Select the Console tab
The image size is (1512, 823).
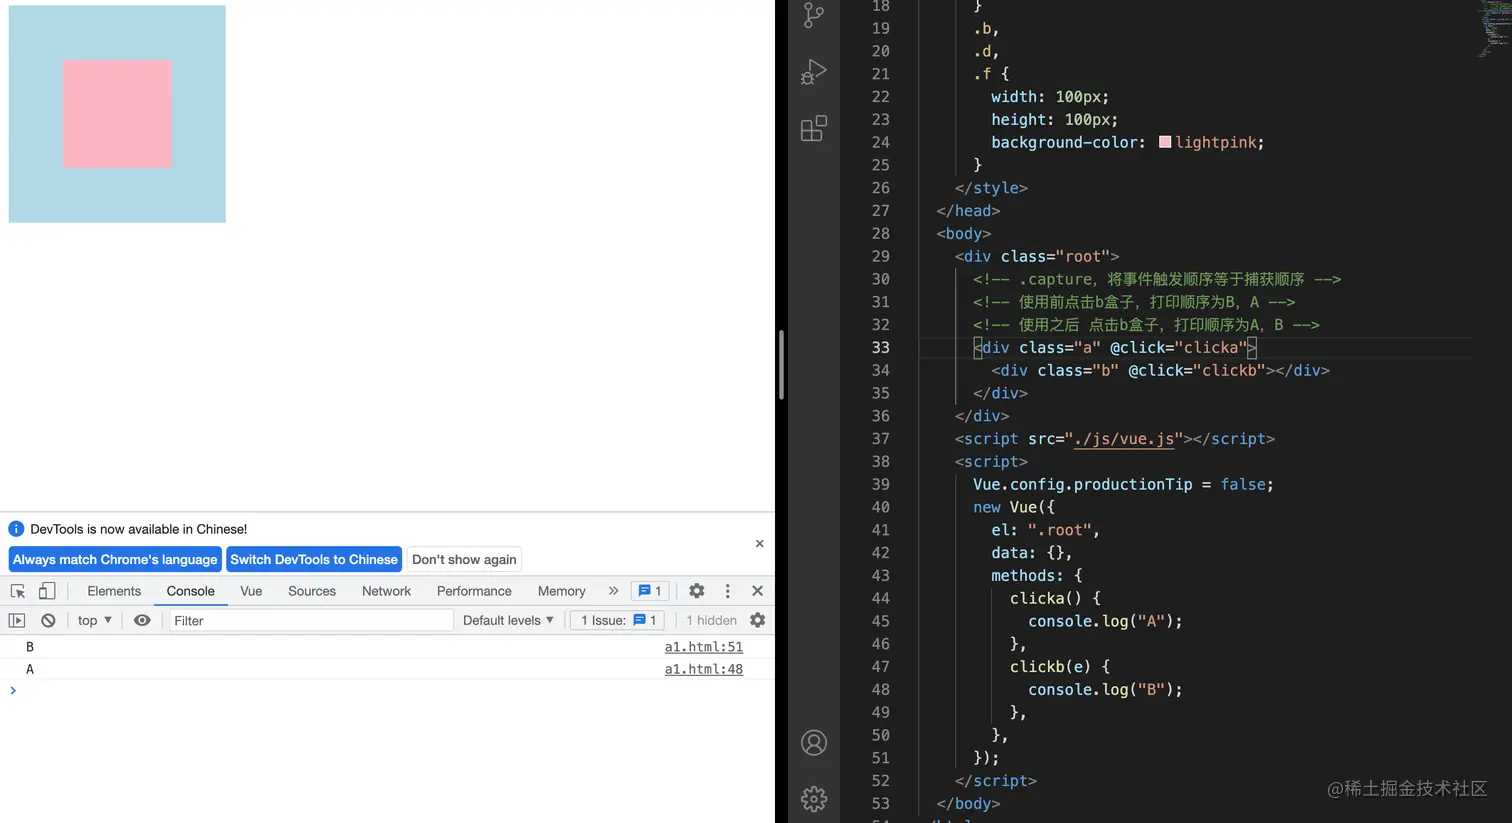coord(190,591)
